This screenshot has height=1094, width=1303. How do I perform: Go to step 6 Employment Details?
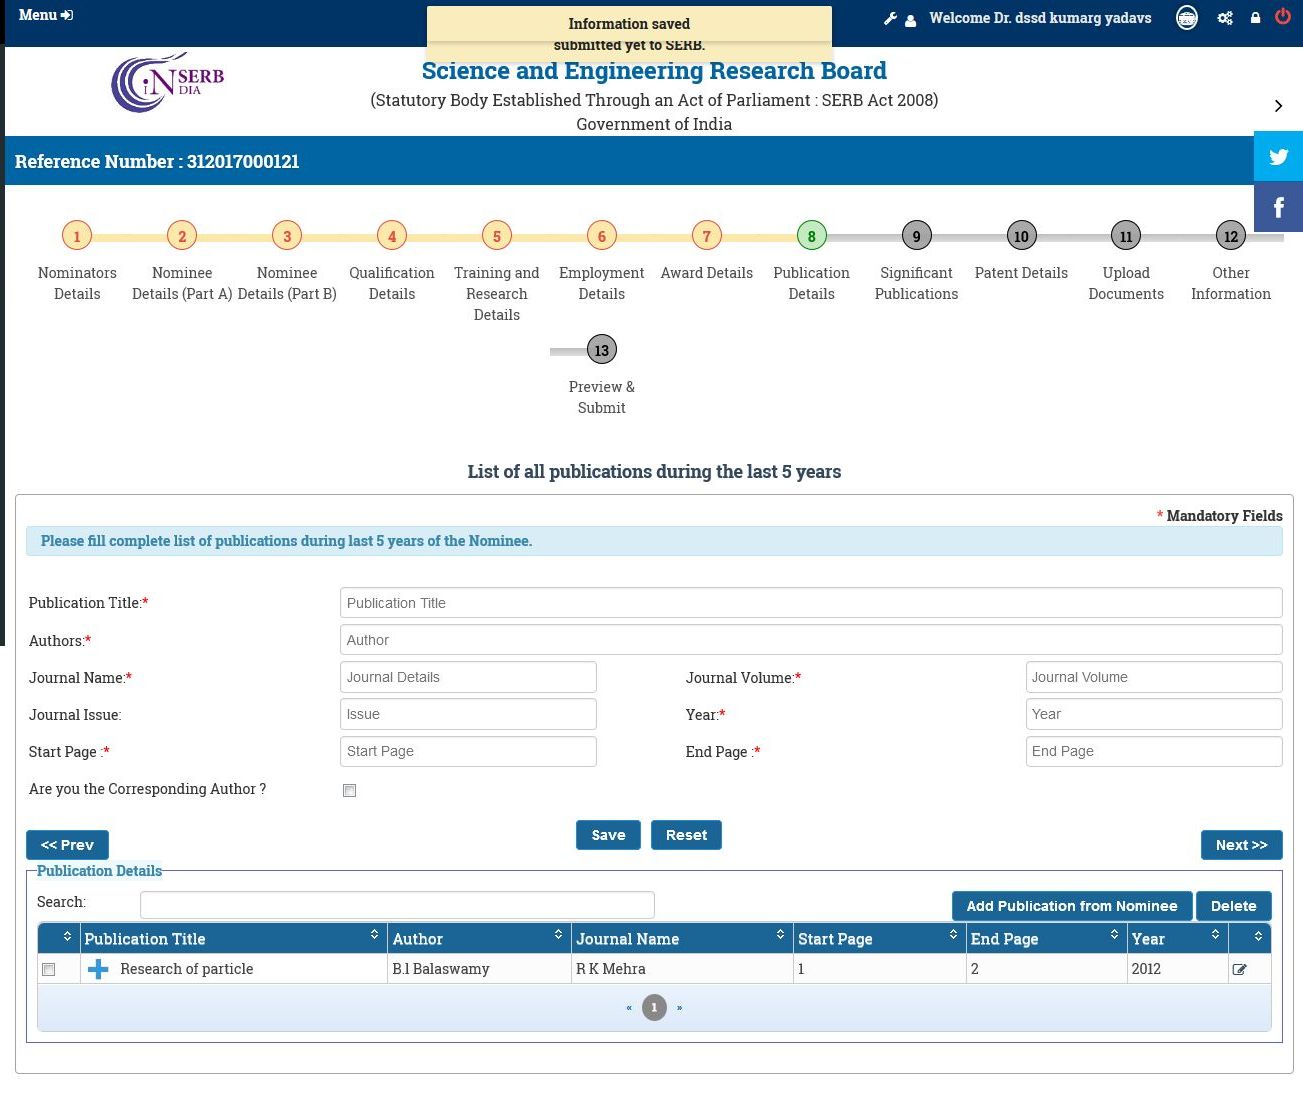[x=602, y=236]
